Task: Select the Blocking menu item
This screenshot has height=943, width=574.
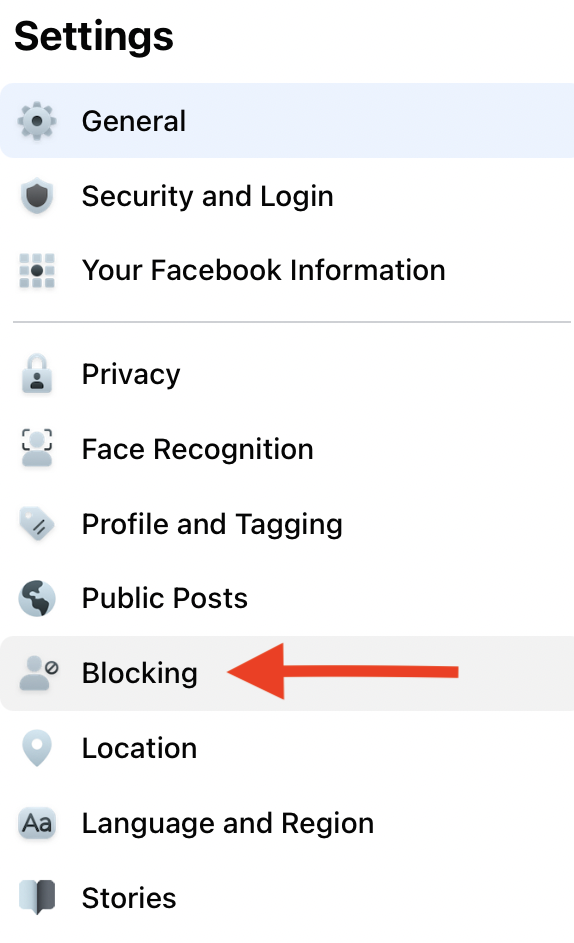Action: point(287,673)
